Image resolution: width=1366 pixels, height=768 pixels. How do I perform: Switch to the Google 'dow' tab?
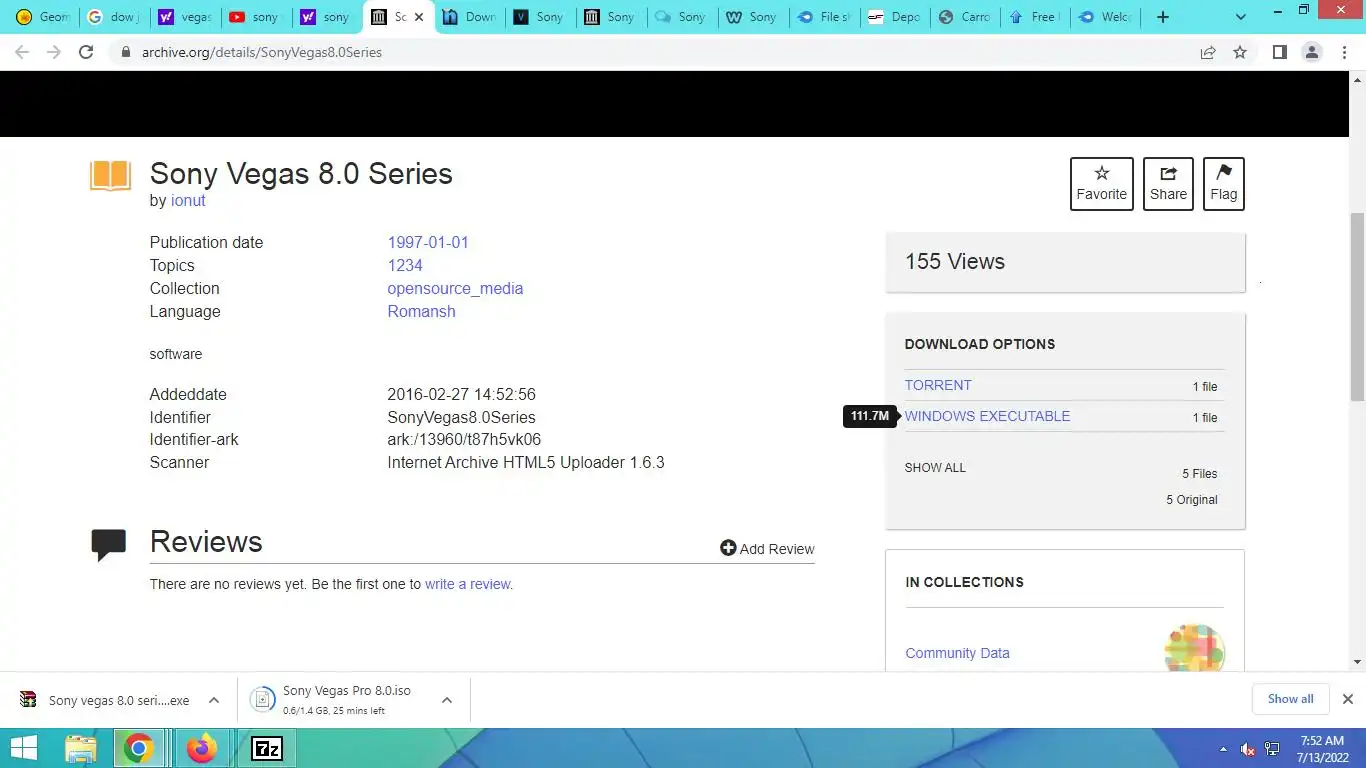click(113, 17)
